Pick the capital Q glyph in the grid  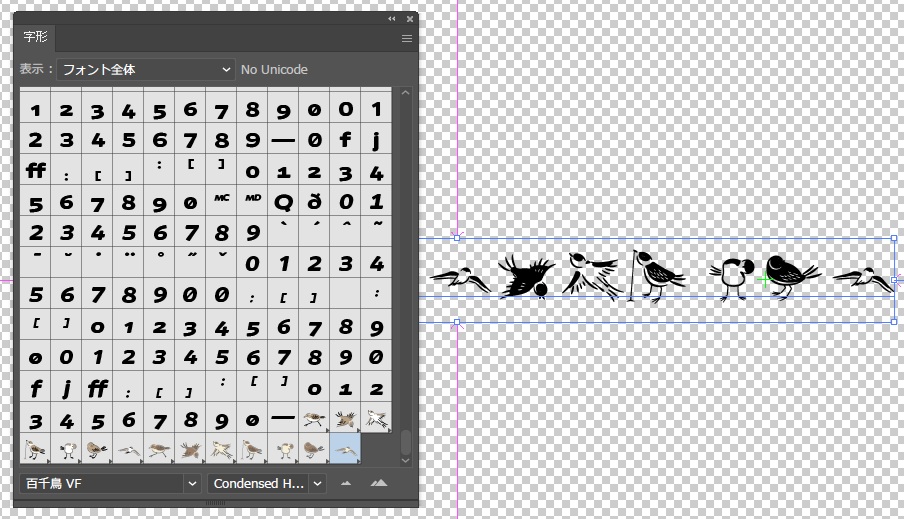(283, 201)
